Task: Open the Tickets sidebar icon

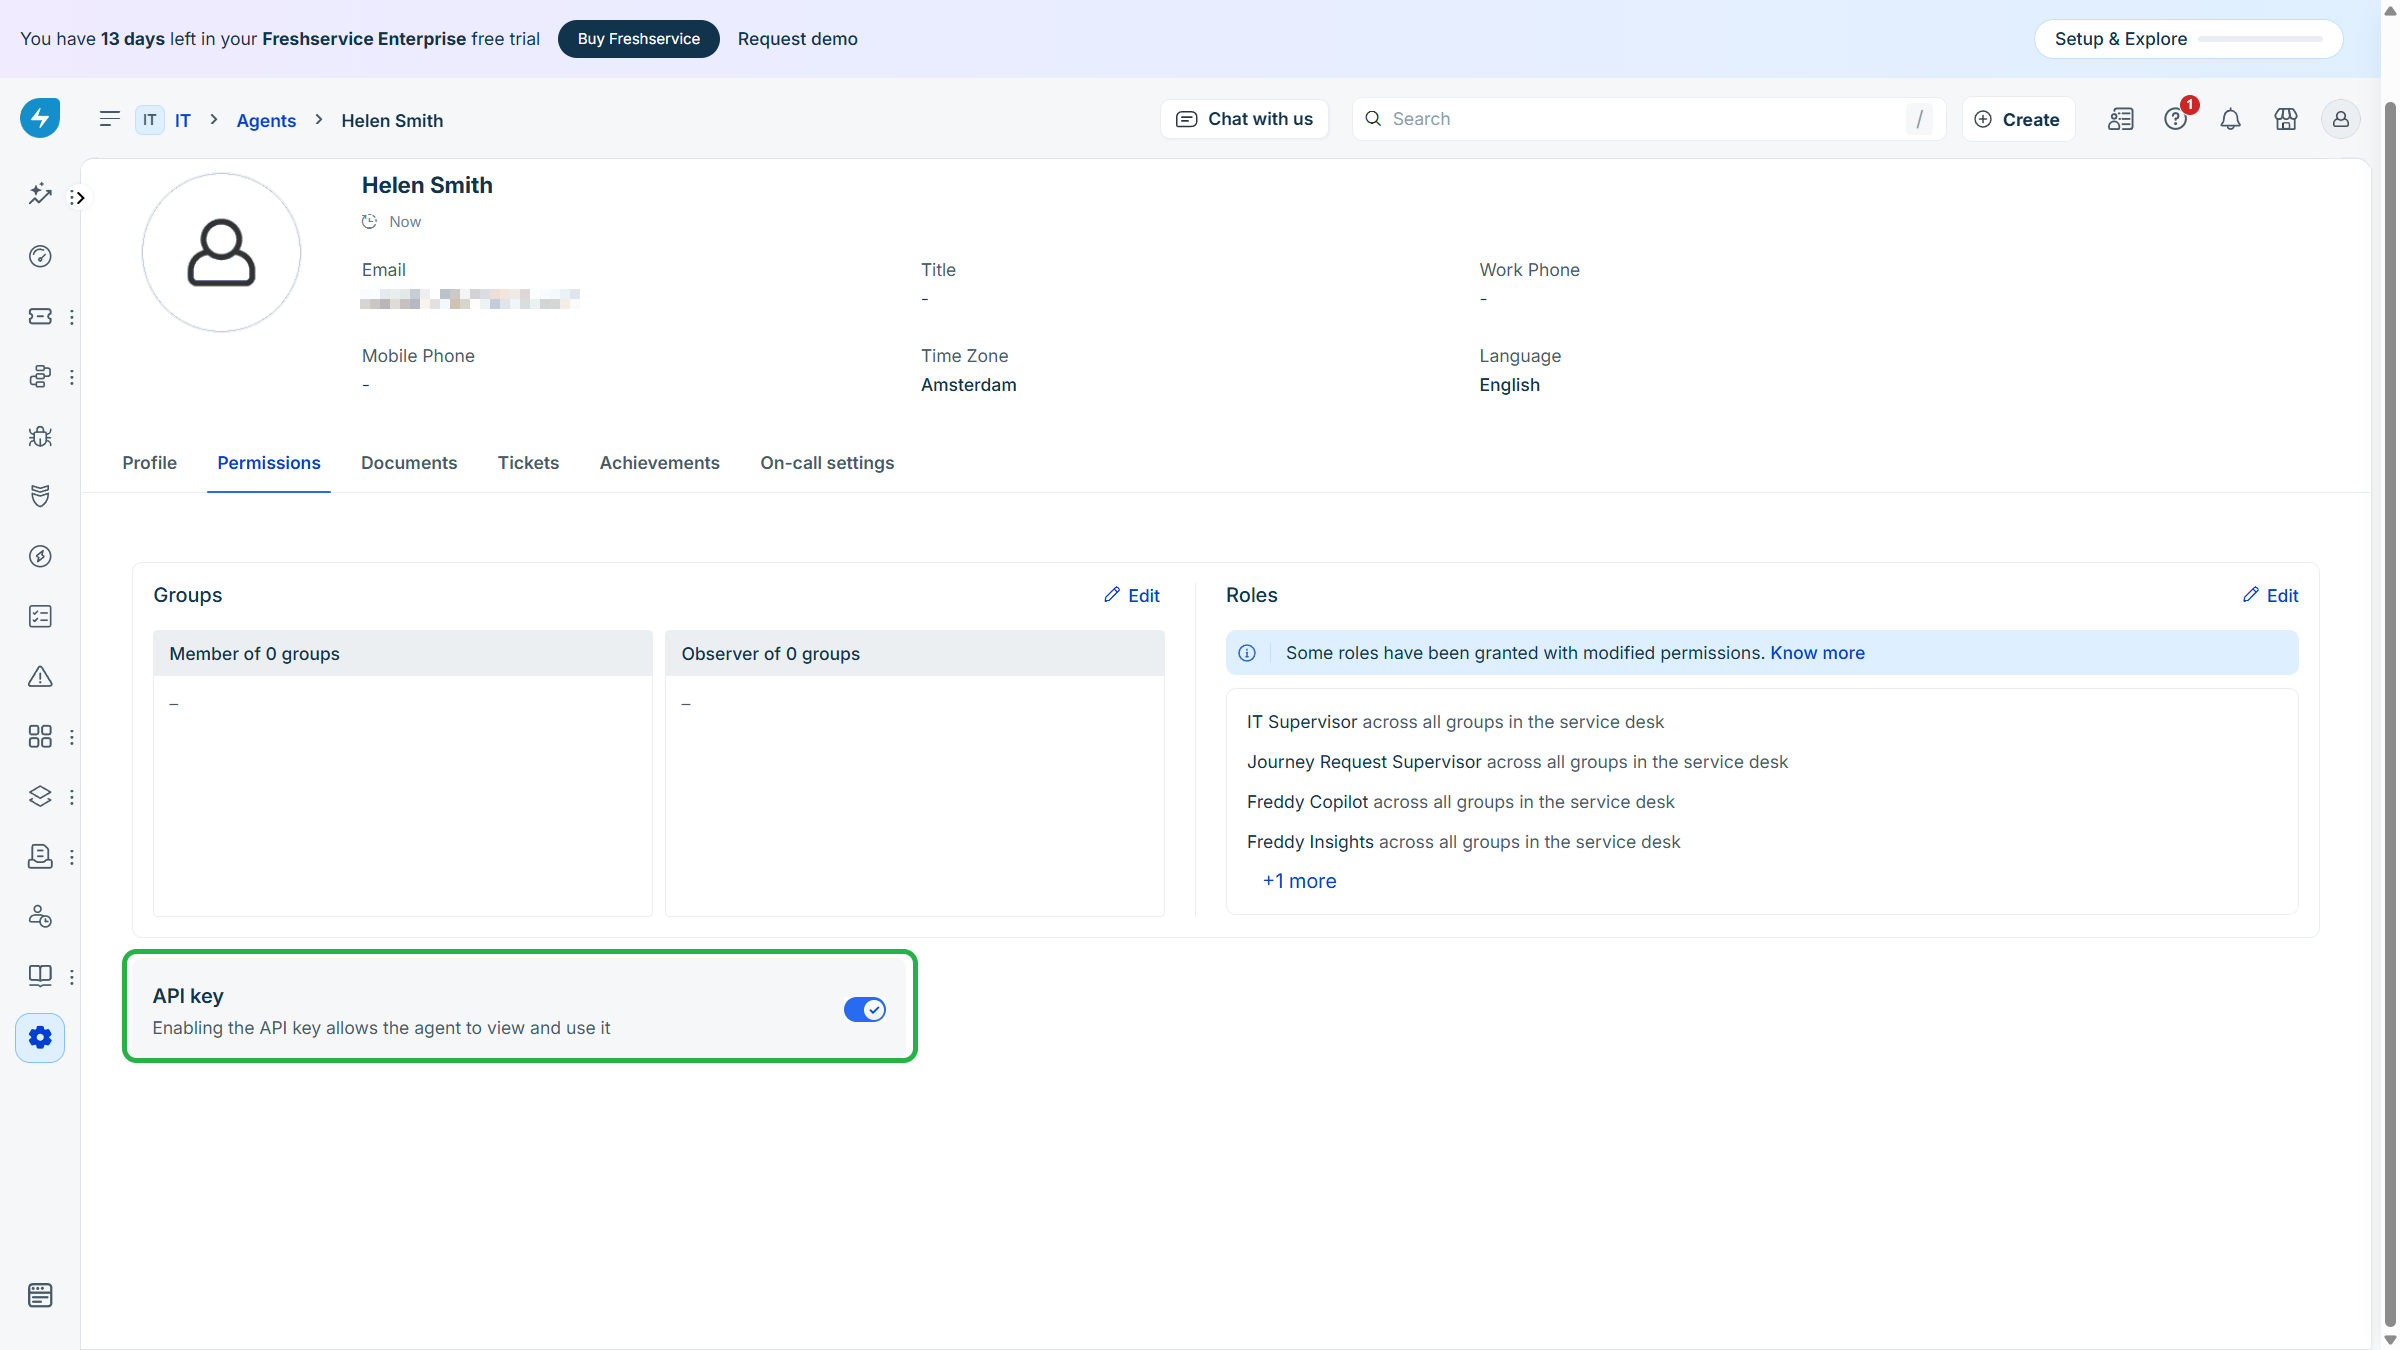Action: tap(40, 316)
